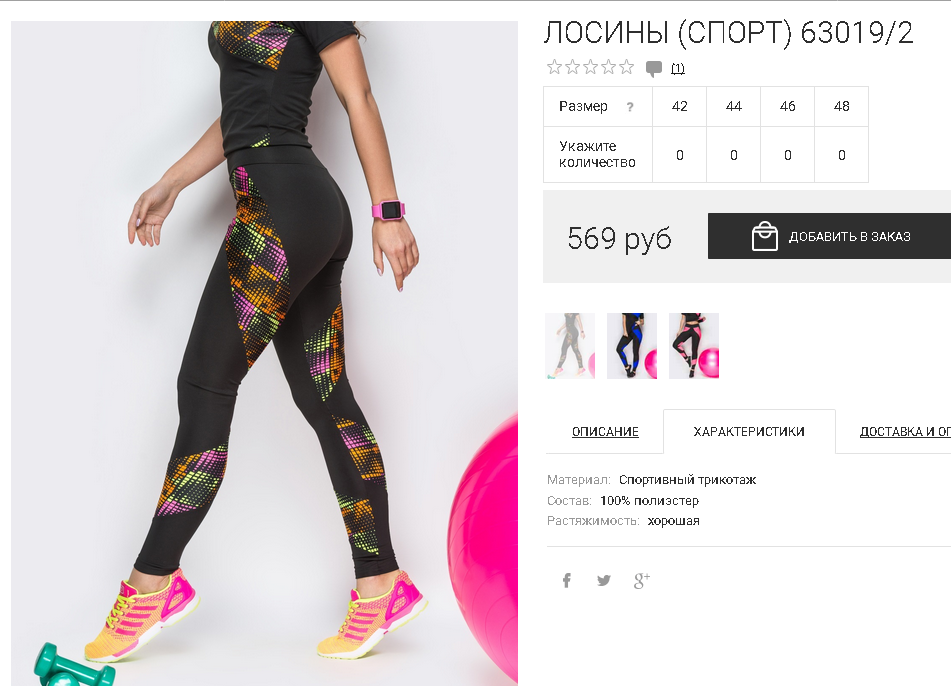
Task: Click the Google Plus share icon
Action: [x=642, y=580]
